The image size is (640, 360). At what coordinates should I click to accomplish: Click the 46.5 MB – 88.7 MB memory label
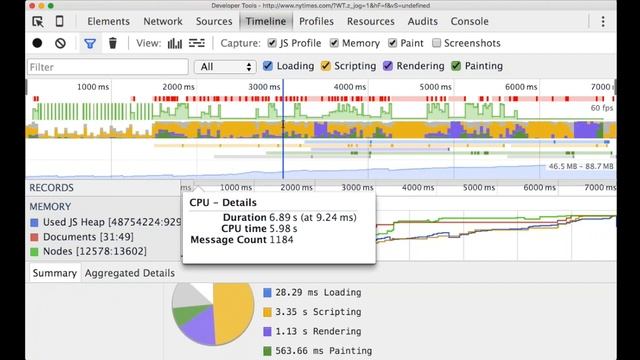pyautogui.click(x=581, y=166)
